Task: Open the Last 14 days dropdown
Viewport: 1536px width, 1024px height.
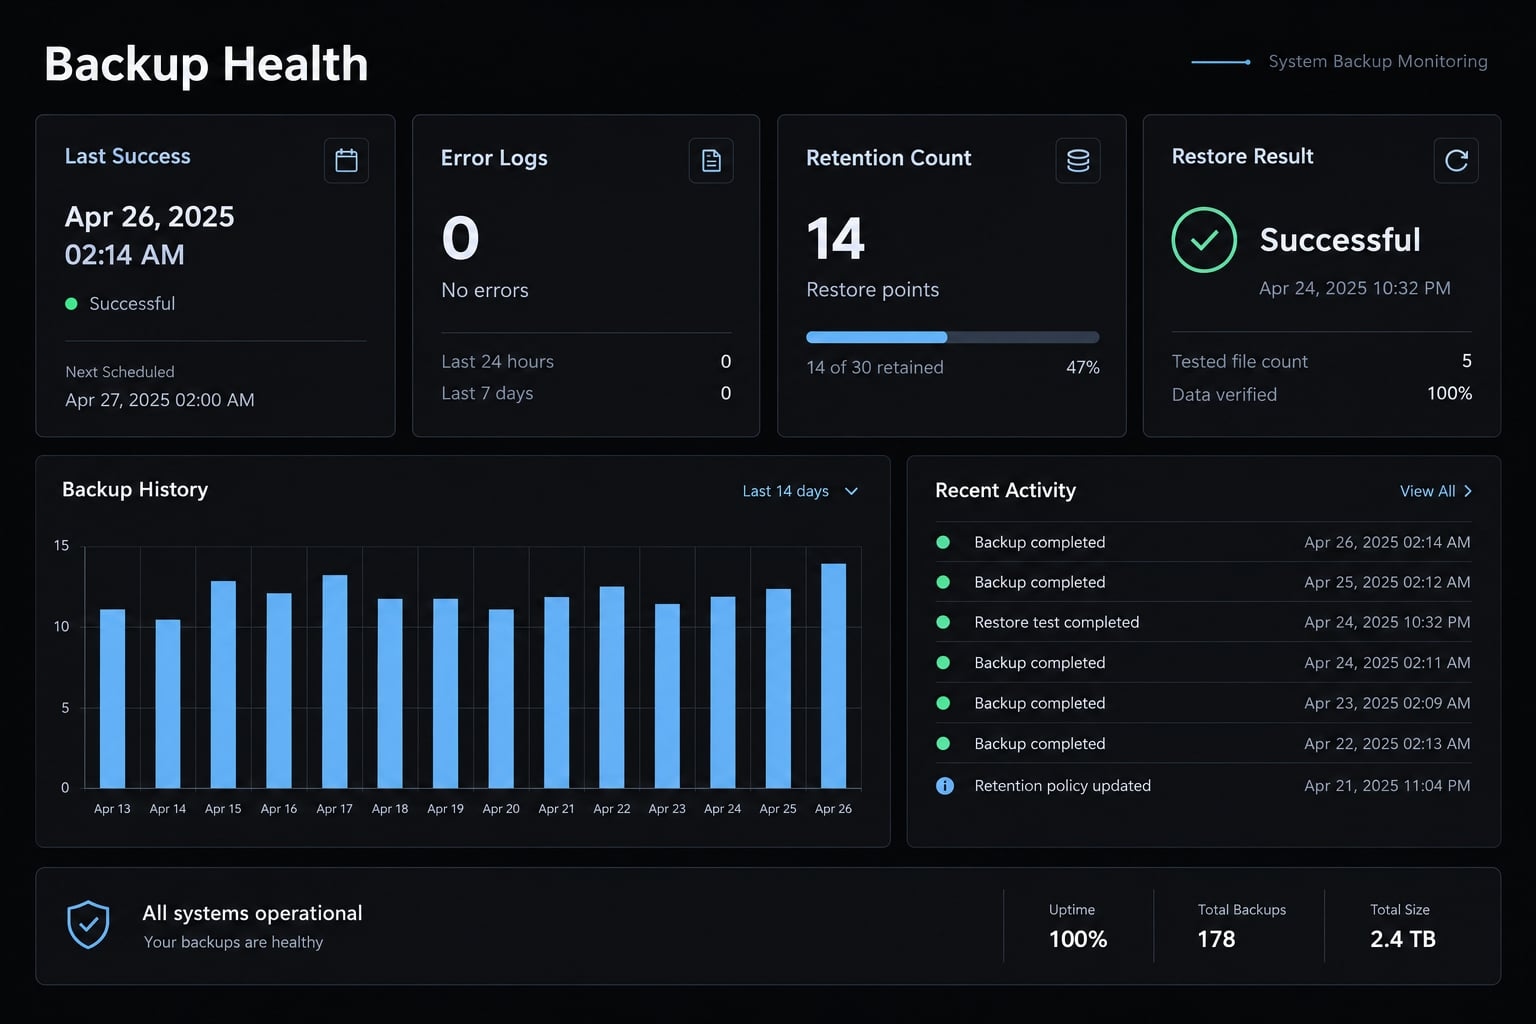Action: (800, 491)
